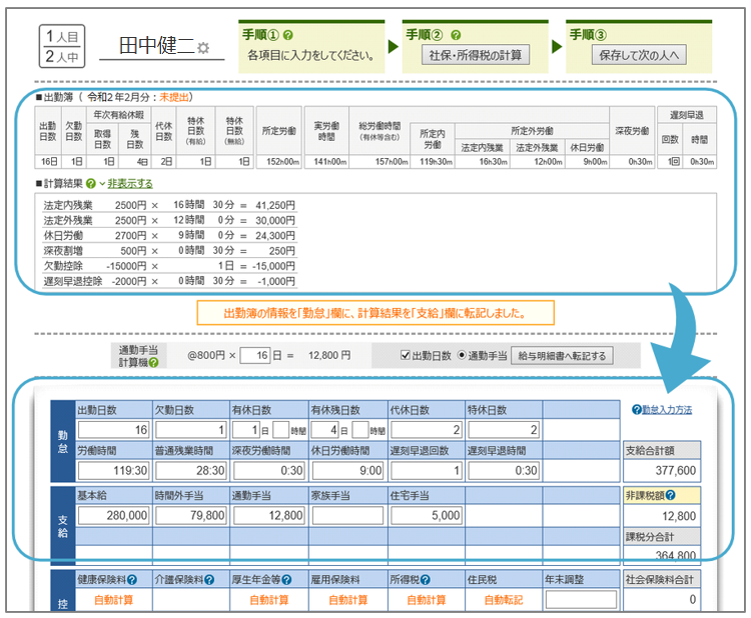Viewport: 751px width, 618px height.
Task: Click 給与明細書へ転記する button
Action: pyautogui.click(x=562, y=355)
